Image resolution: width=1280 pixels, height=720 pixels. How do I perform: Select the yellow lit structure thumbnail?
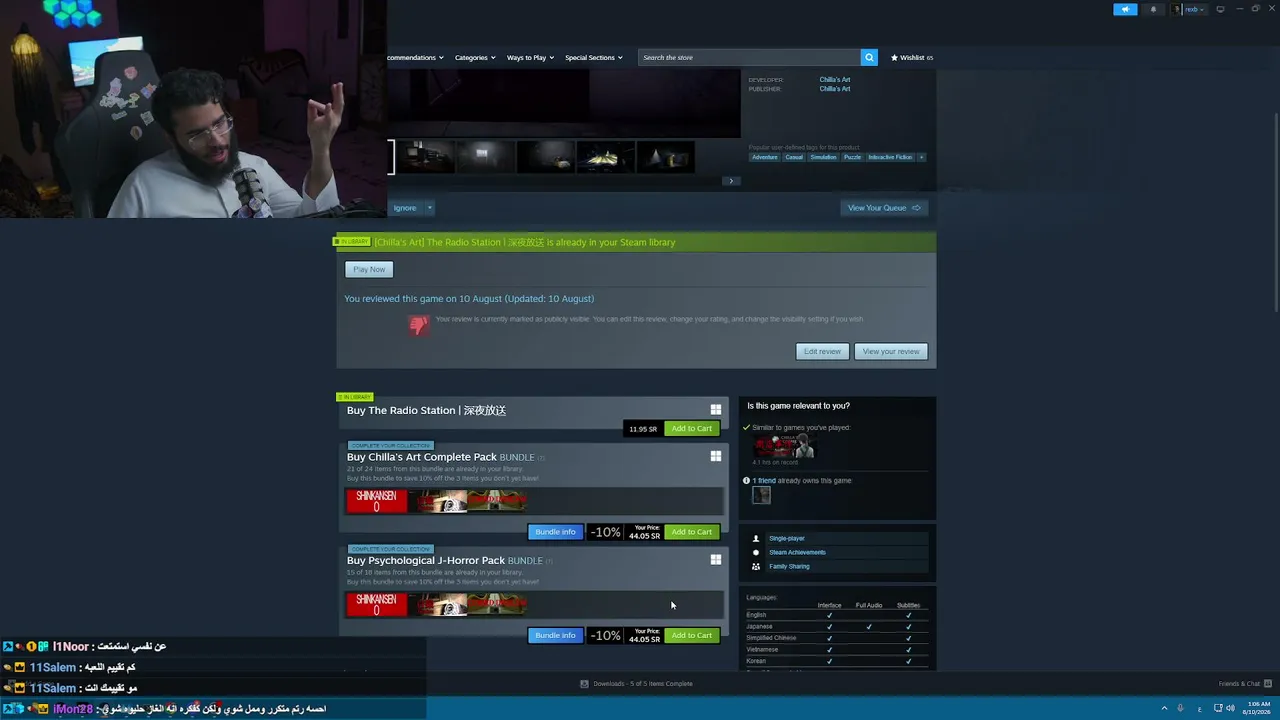pos(606,157)
